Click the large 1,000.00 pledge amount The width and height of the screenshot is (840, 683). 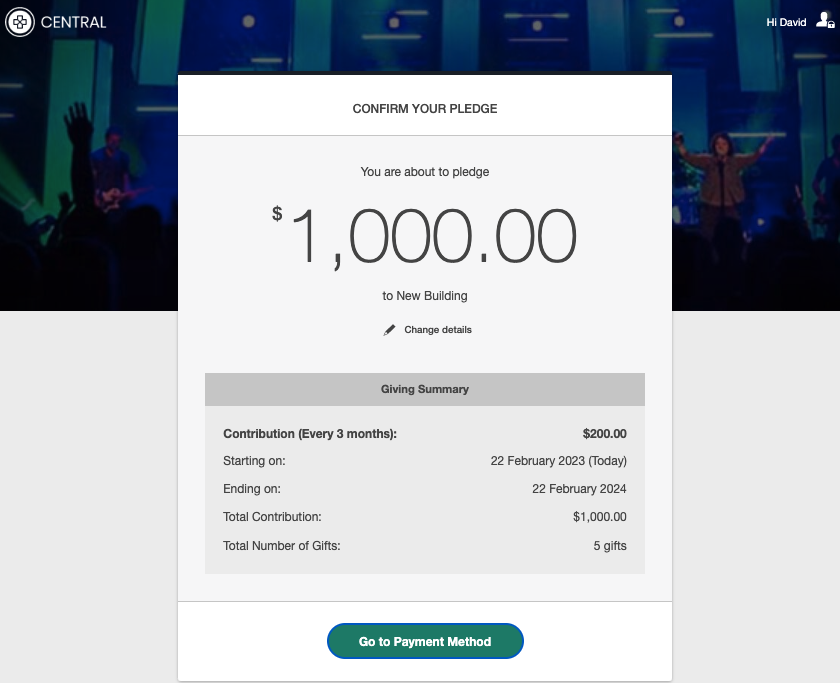434,238
